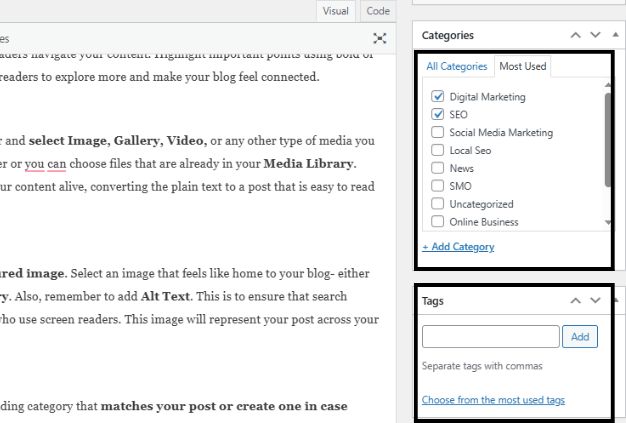The height and width of the screenshot is (423, 626).
Task: Open the Add Category link
Action: (x=458, y=247)
